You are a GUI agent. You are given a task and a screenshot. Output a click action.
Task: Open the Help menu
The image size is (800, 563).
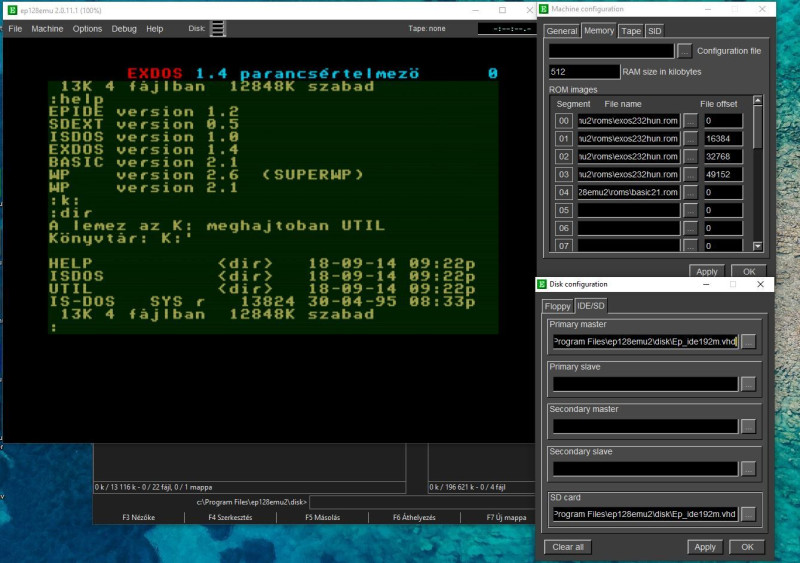[x=155, y=29]
